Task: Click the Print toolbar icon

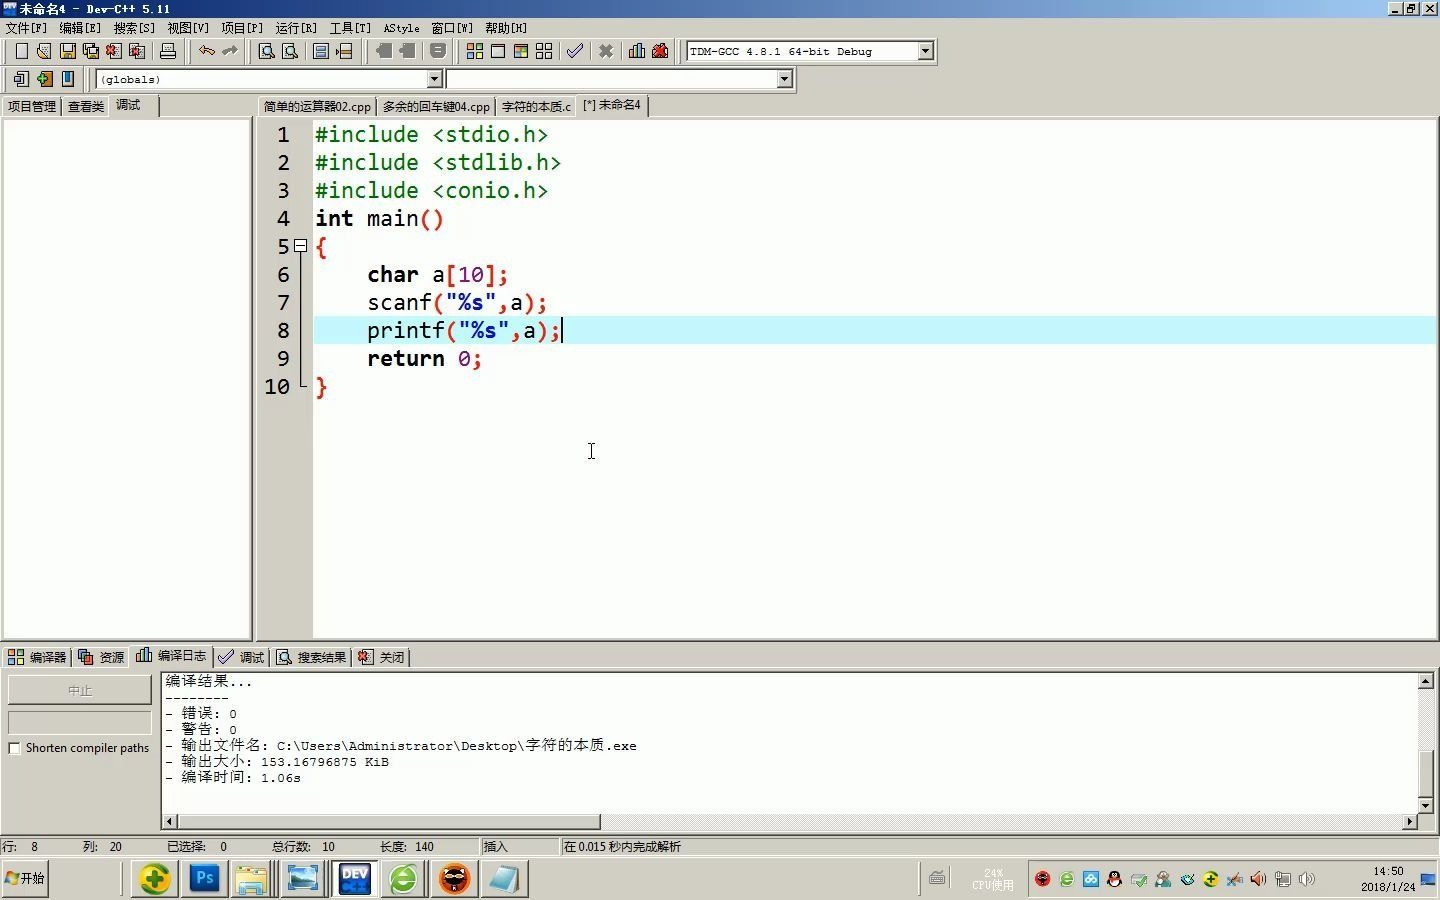Action: click(168, 51)
